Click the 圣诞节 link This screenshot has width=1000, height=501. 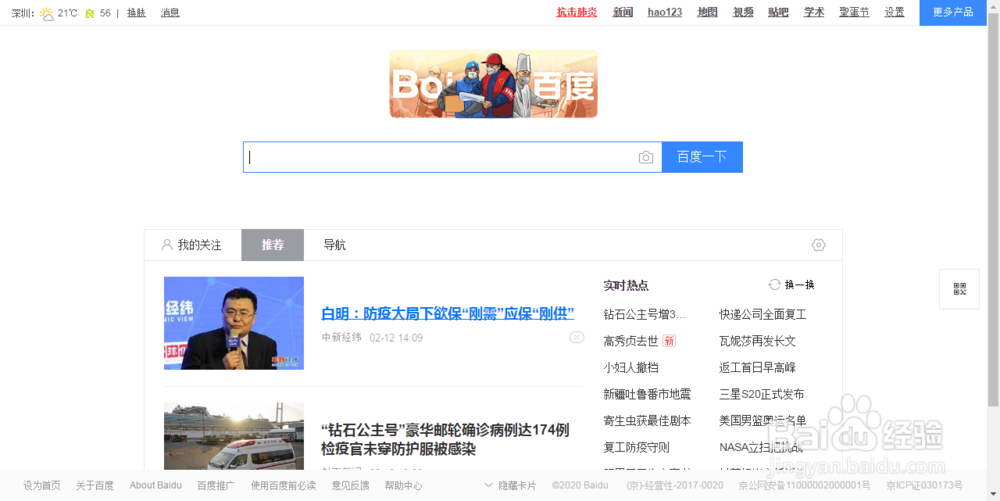coord(854,12)
